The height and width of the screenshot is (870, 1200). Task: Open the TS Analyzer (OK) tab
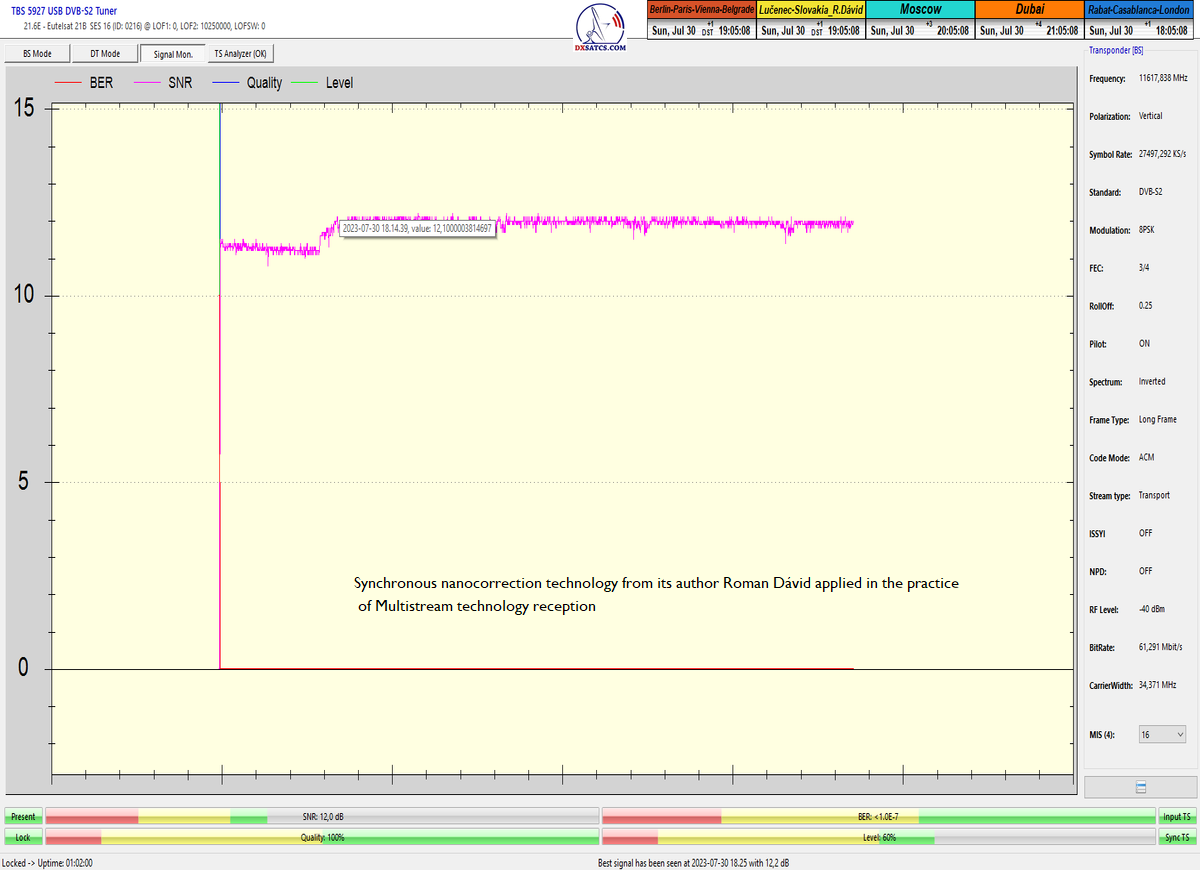pos(240,54)
